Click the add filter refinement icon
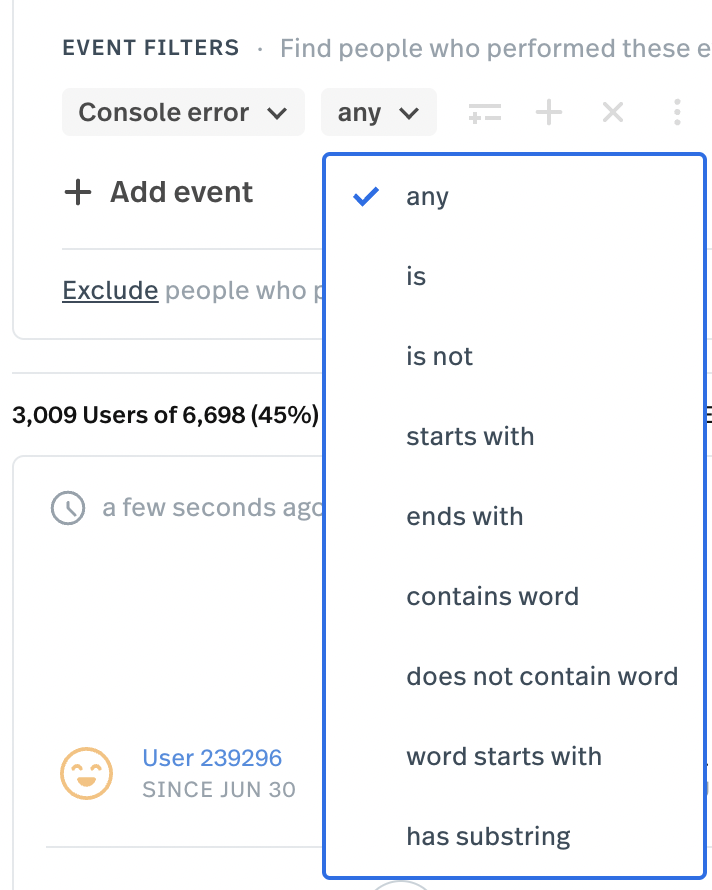The height and width of the screenshot is (890, 712). (485, 112)
